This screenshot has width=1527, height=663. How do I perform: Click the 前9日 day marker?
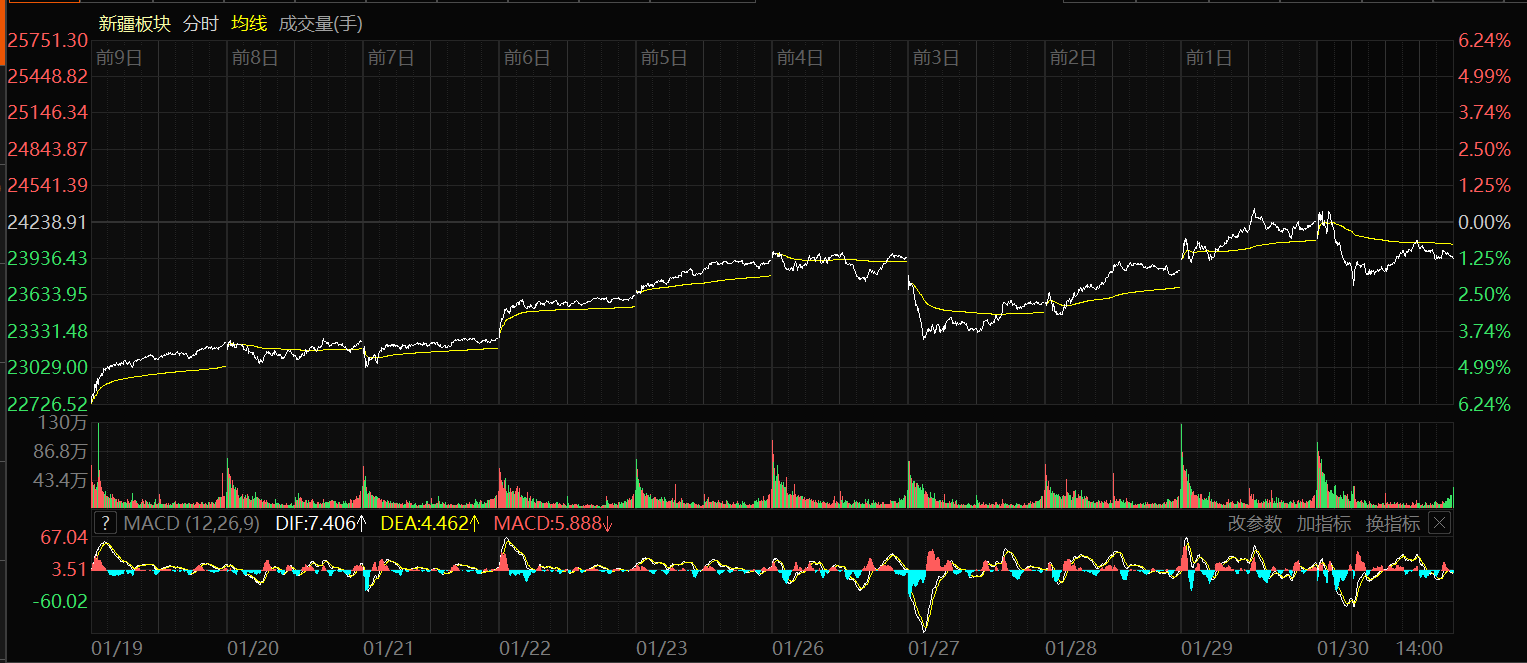point(119,58)
